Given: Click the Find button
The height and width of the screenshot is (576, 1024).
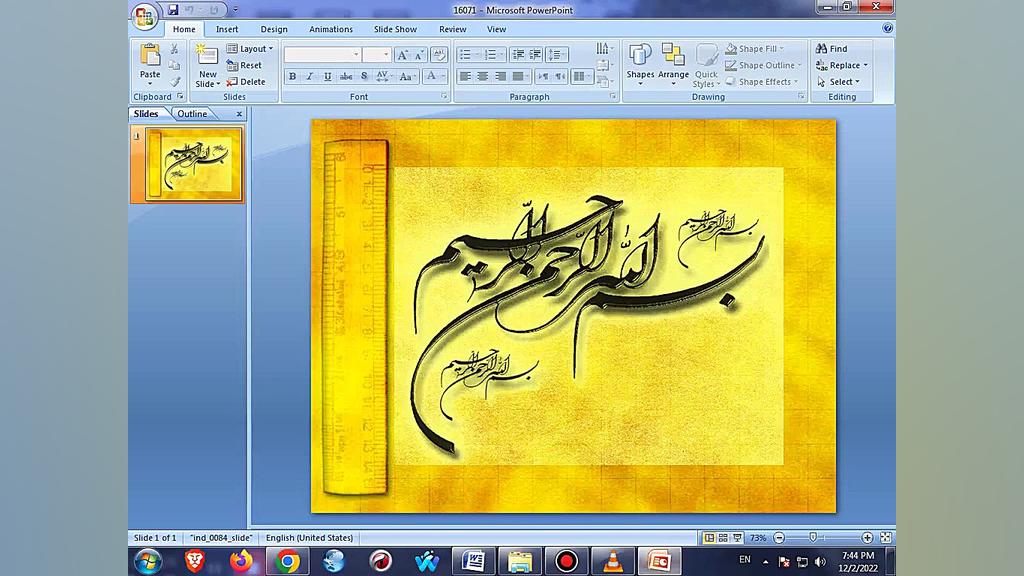Looking at the screenshot, I should (831, 48).
